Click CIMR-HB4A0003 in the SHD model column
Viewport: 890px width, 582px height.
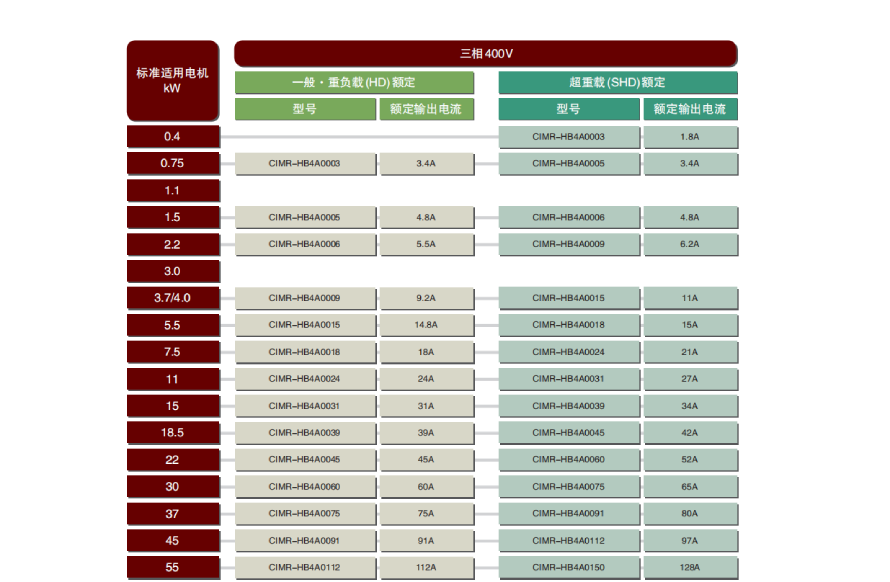(568, 137)
